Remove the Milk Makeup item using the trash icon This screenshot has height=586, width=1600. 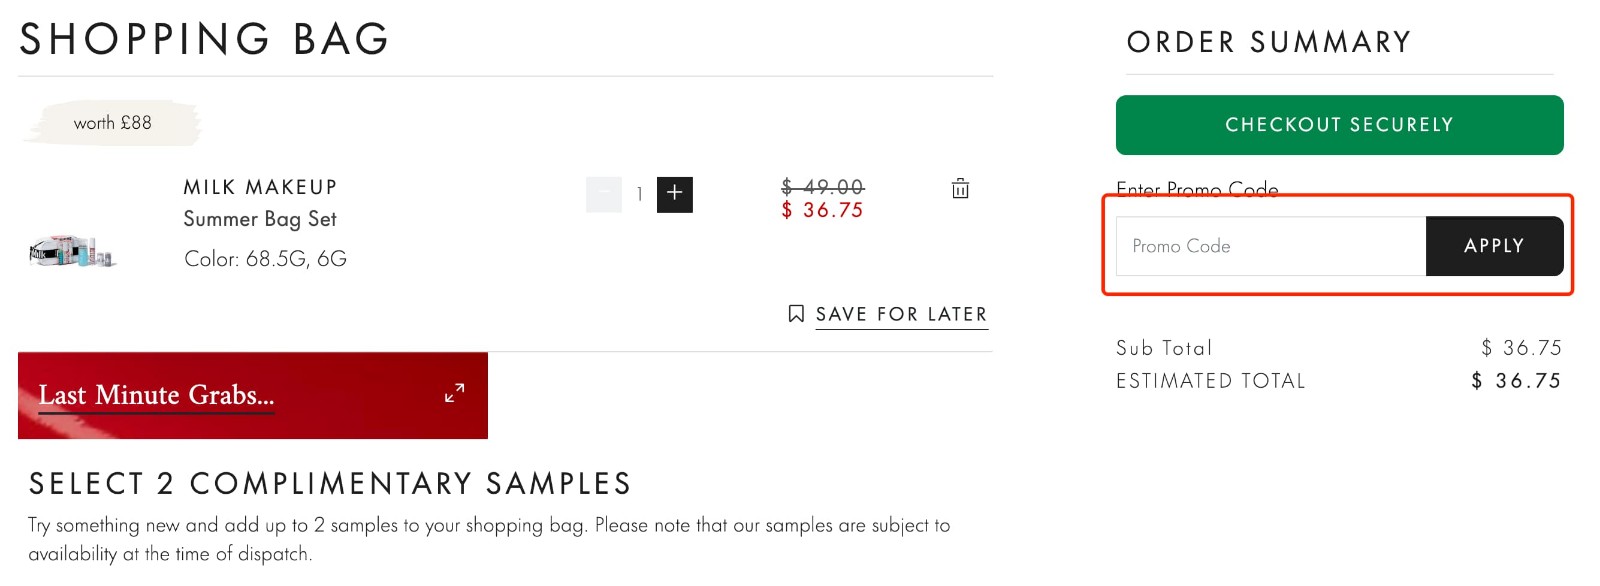point(959,189)
